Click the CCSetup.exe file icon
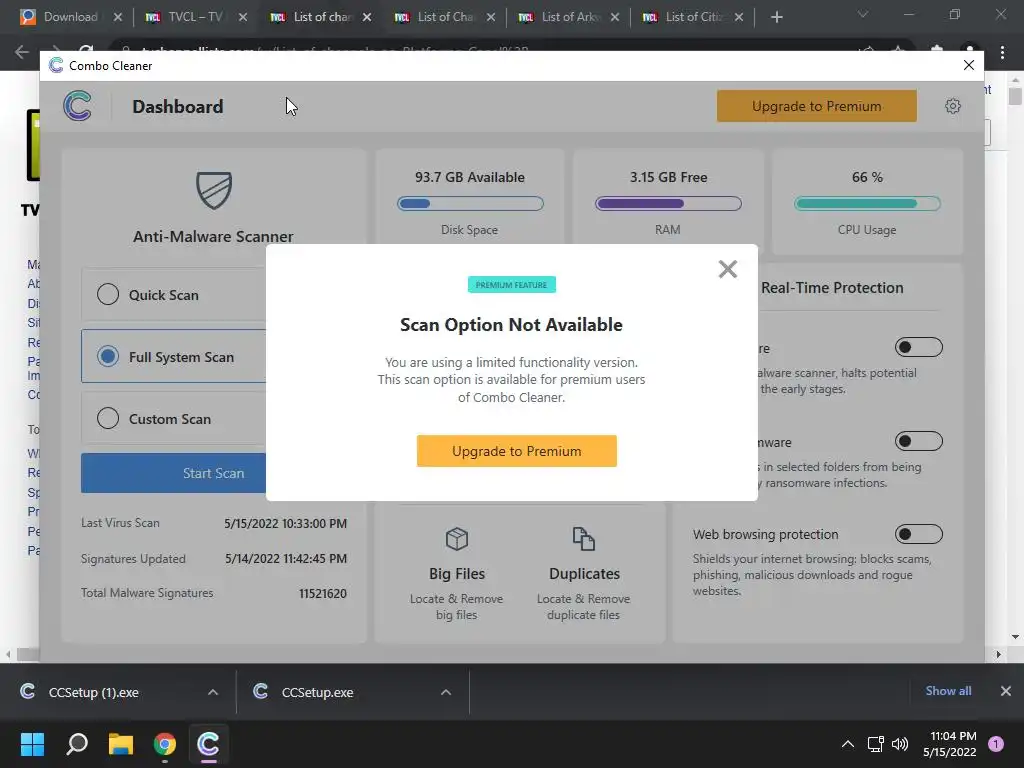This screenshot has width=1024, height=768. [x=261, y=691]
